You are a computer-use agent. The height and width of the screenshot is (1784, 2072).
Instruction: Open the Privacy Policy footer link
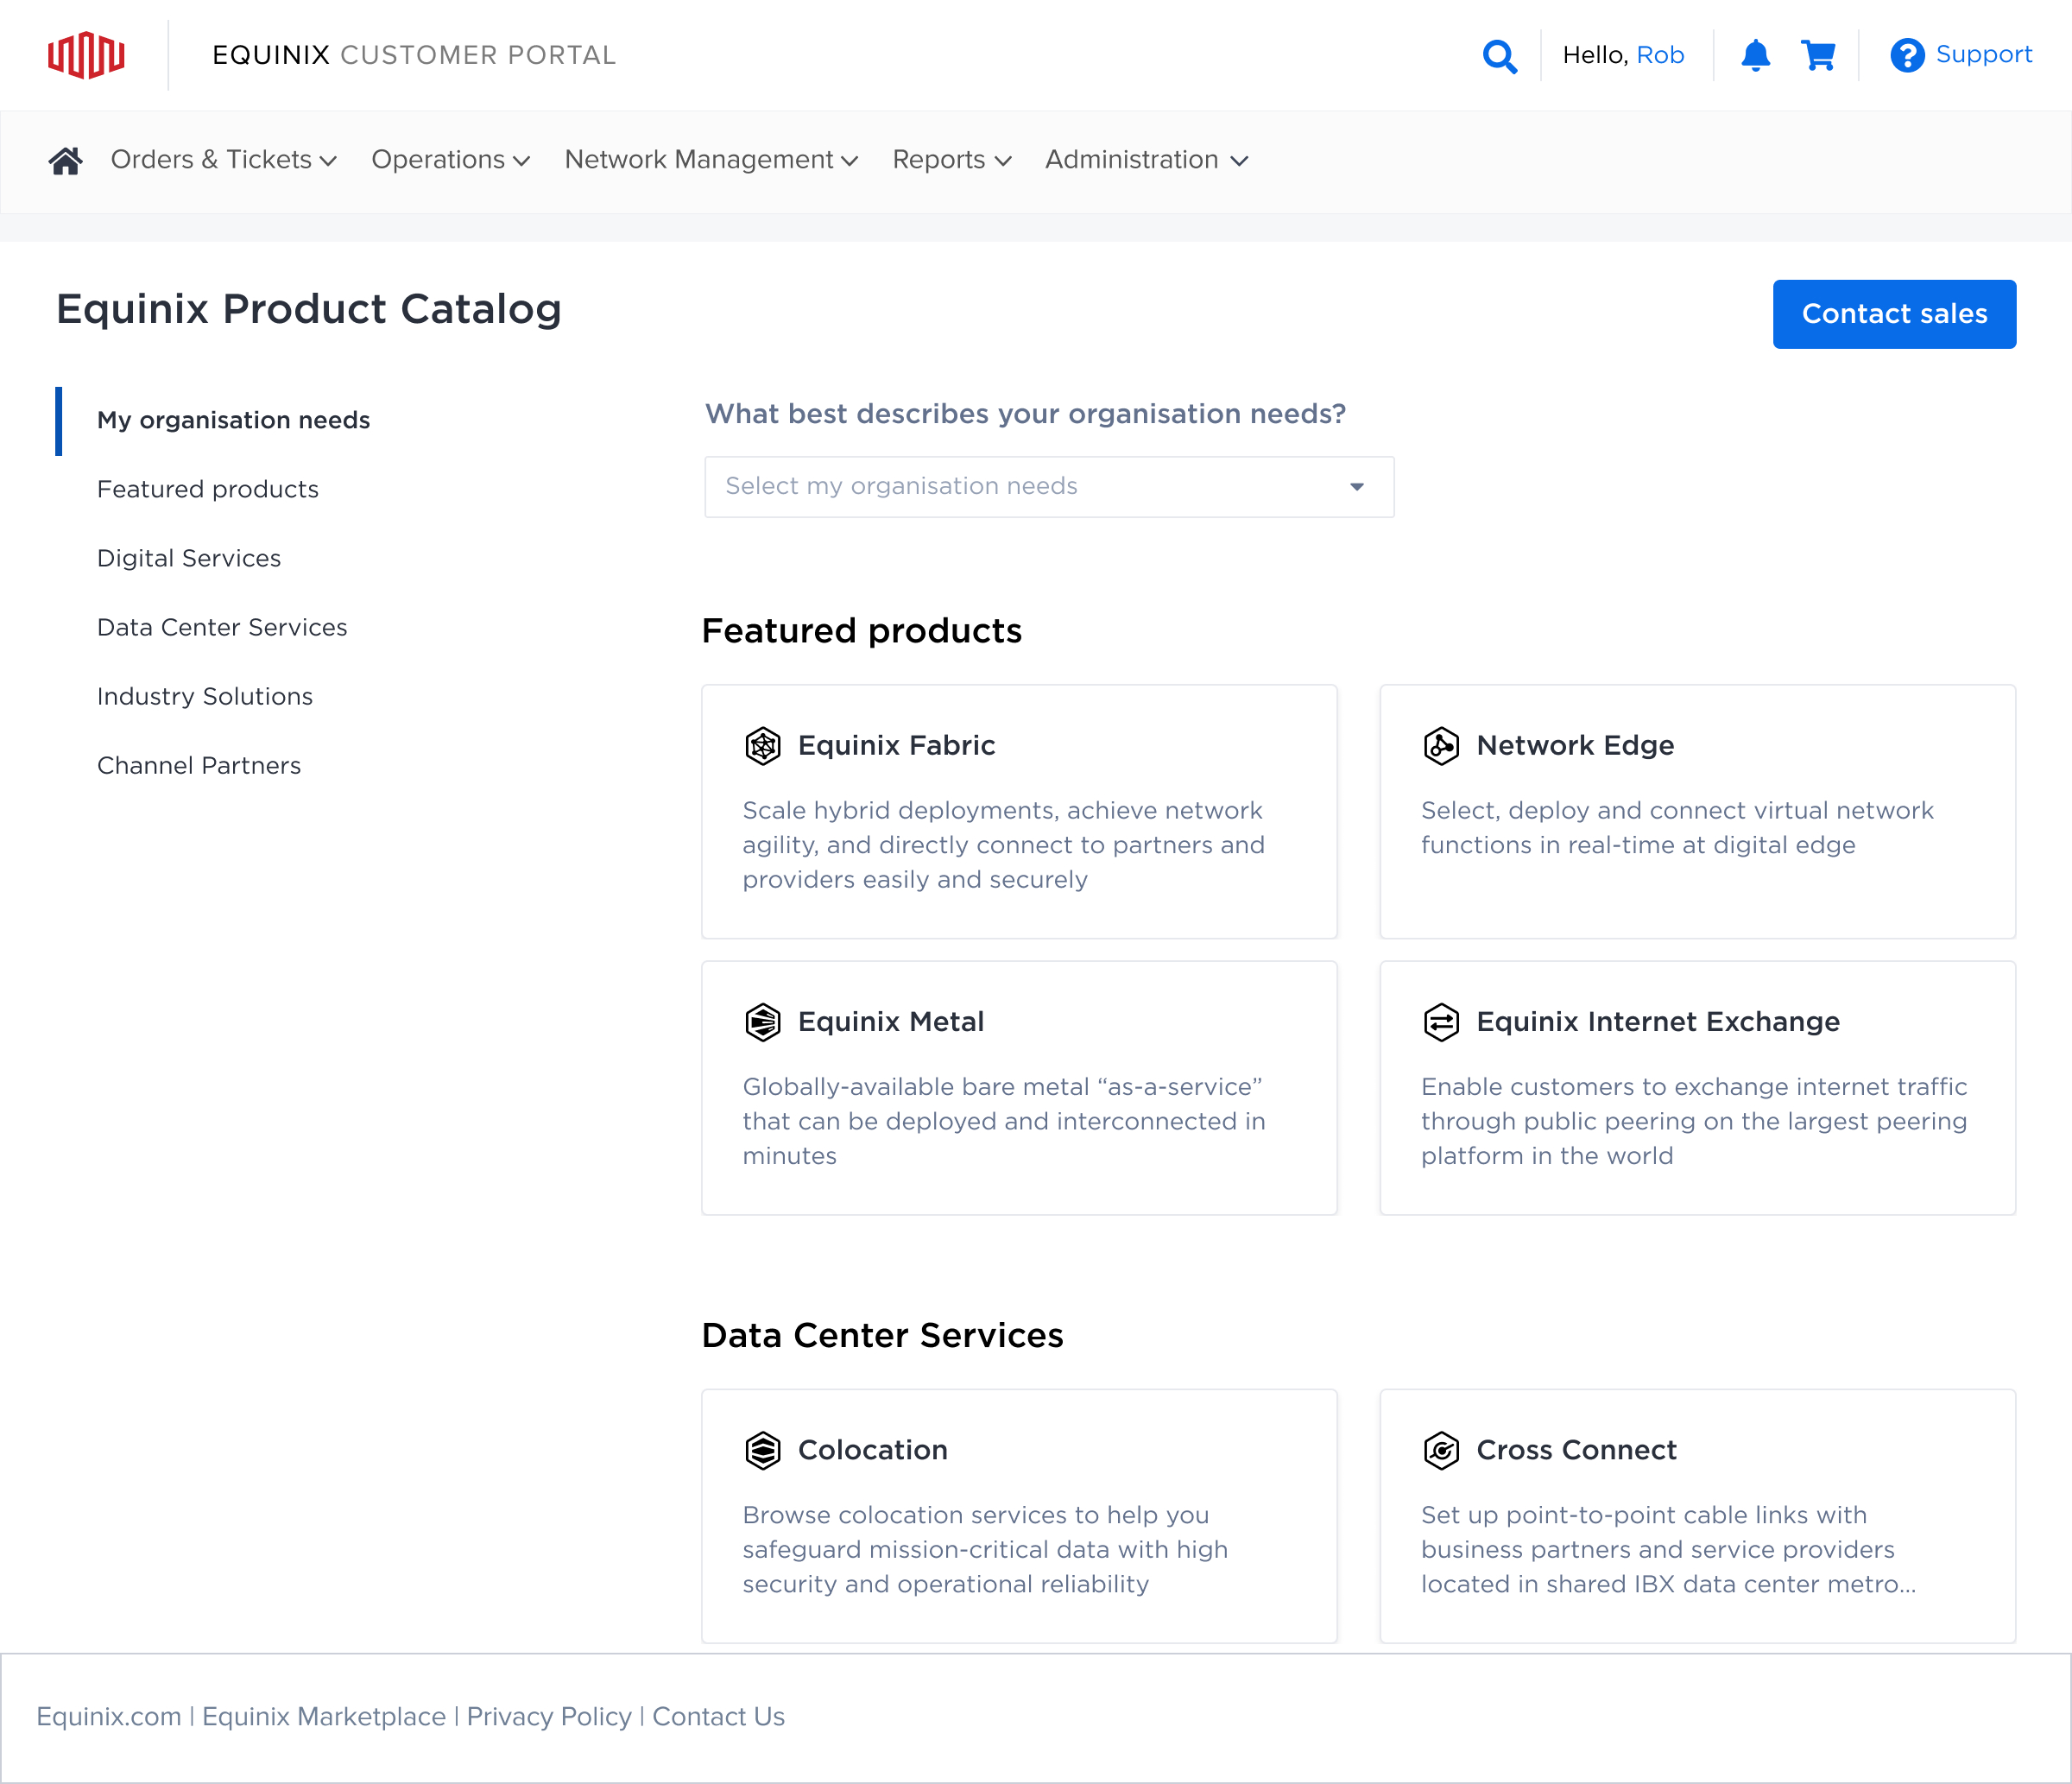tap(549, 1716)
